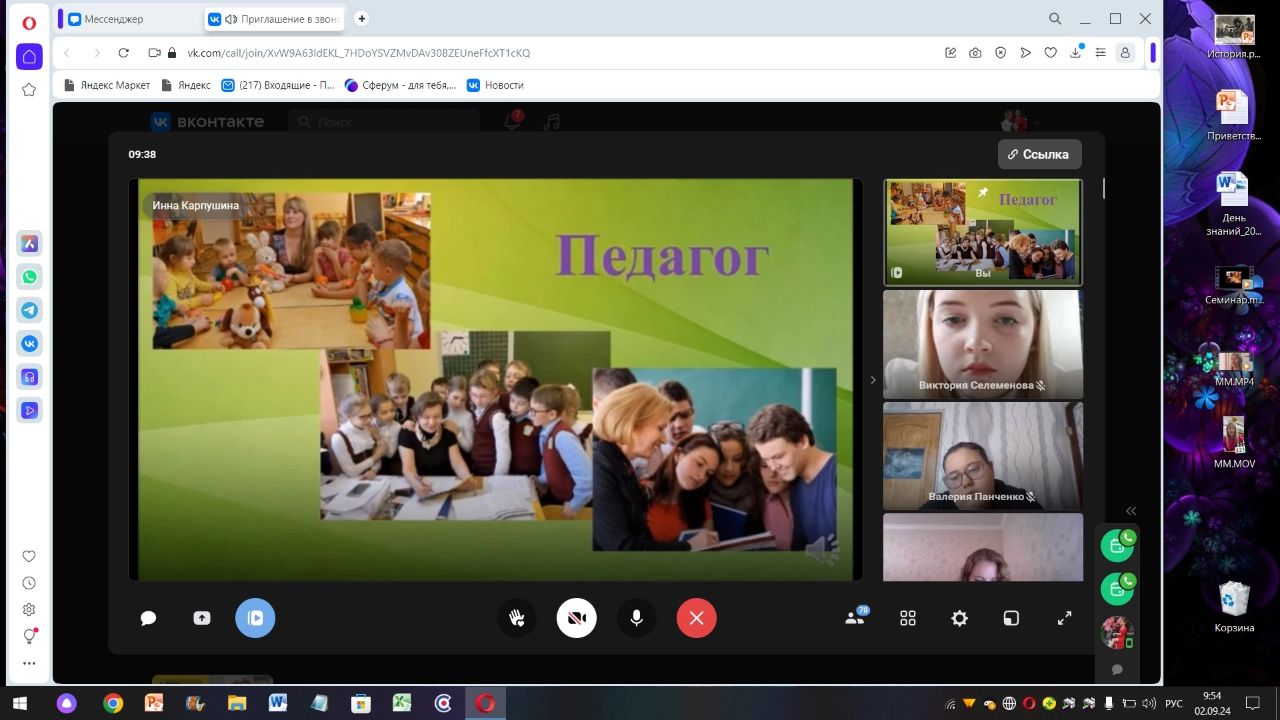The height and width of the screenshot is (720, 1280).
Task: Open a new browser tab
Action: pos(362,18)
